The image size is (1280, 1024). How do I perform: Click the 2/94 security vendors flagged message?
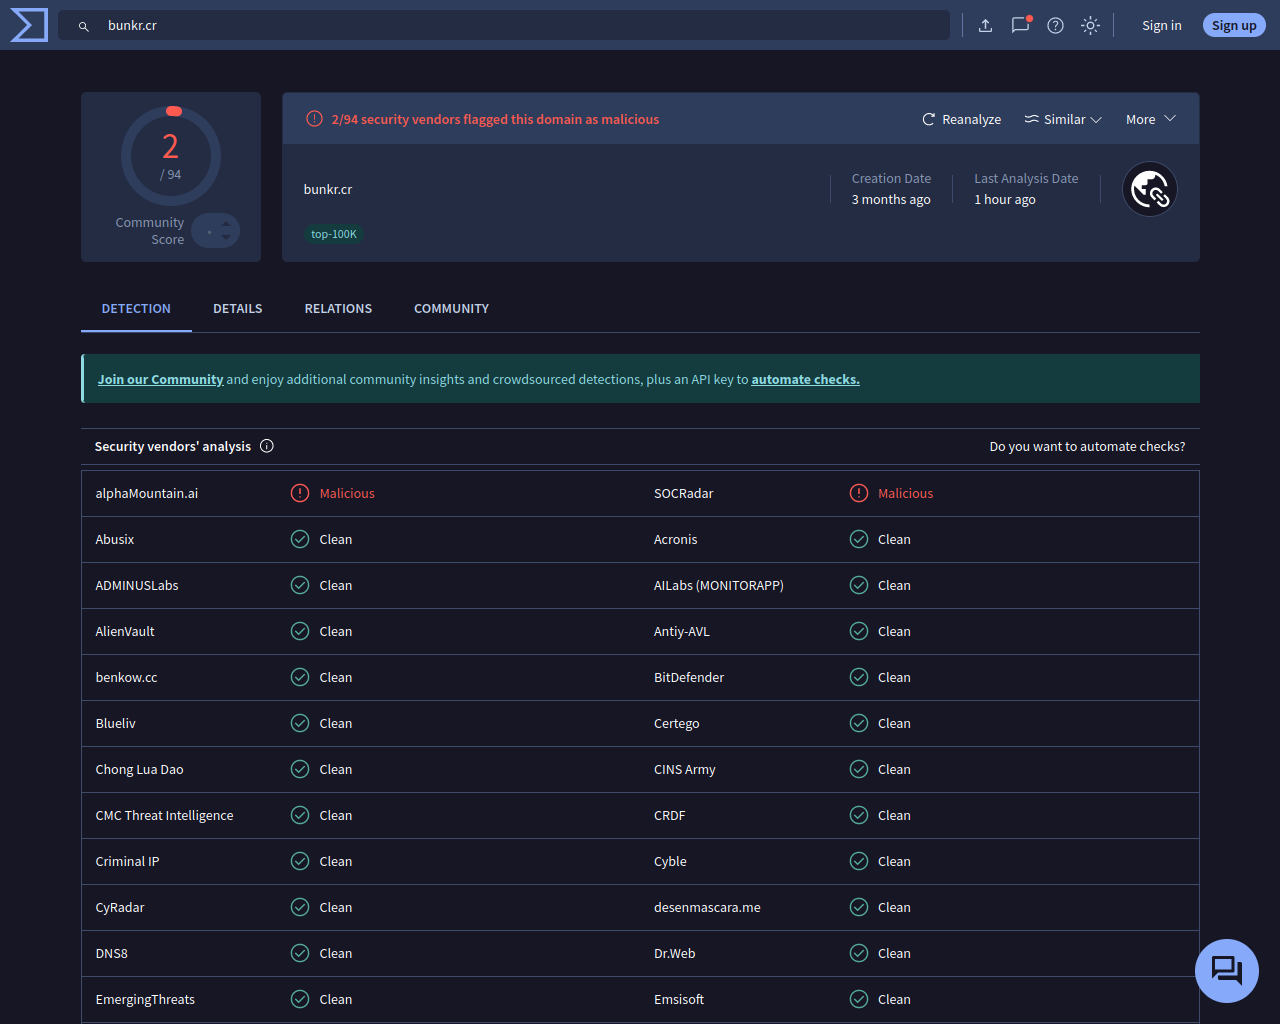[x=495, y=119]
